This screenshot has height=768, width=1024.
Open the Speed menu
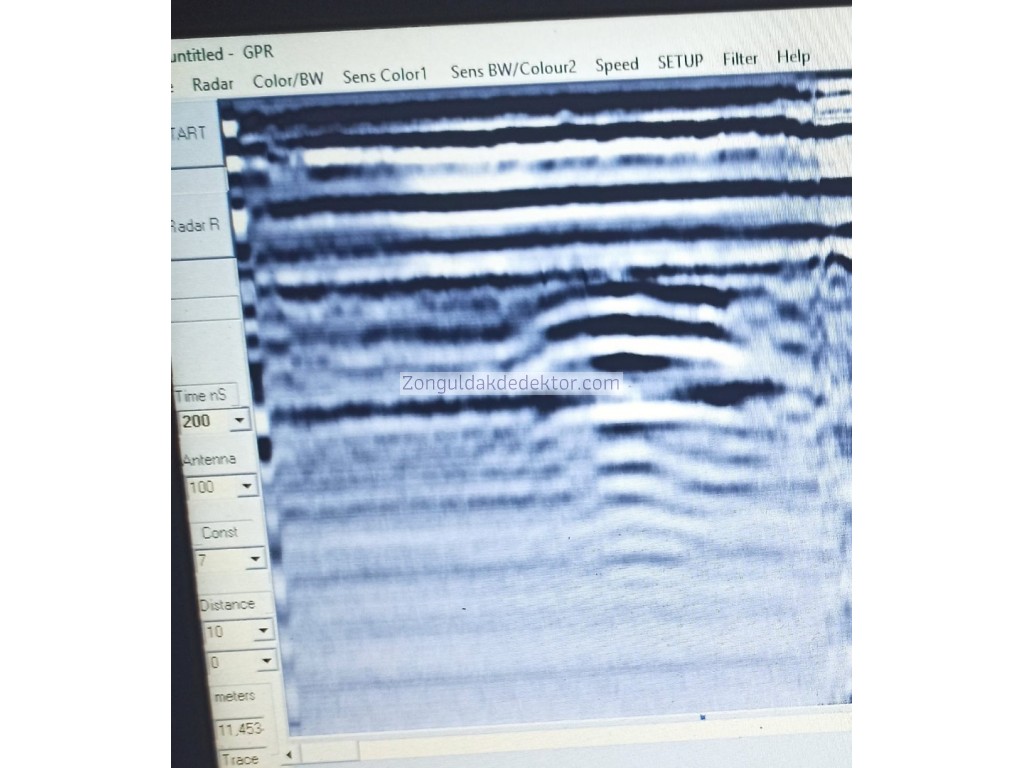point(616,65)
